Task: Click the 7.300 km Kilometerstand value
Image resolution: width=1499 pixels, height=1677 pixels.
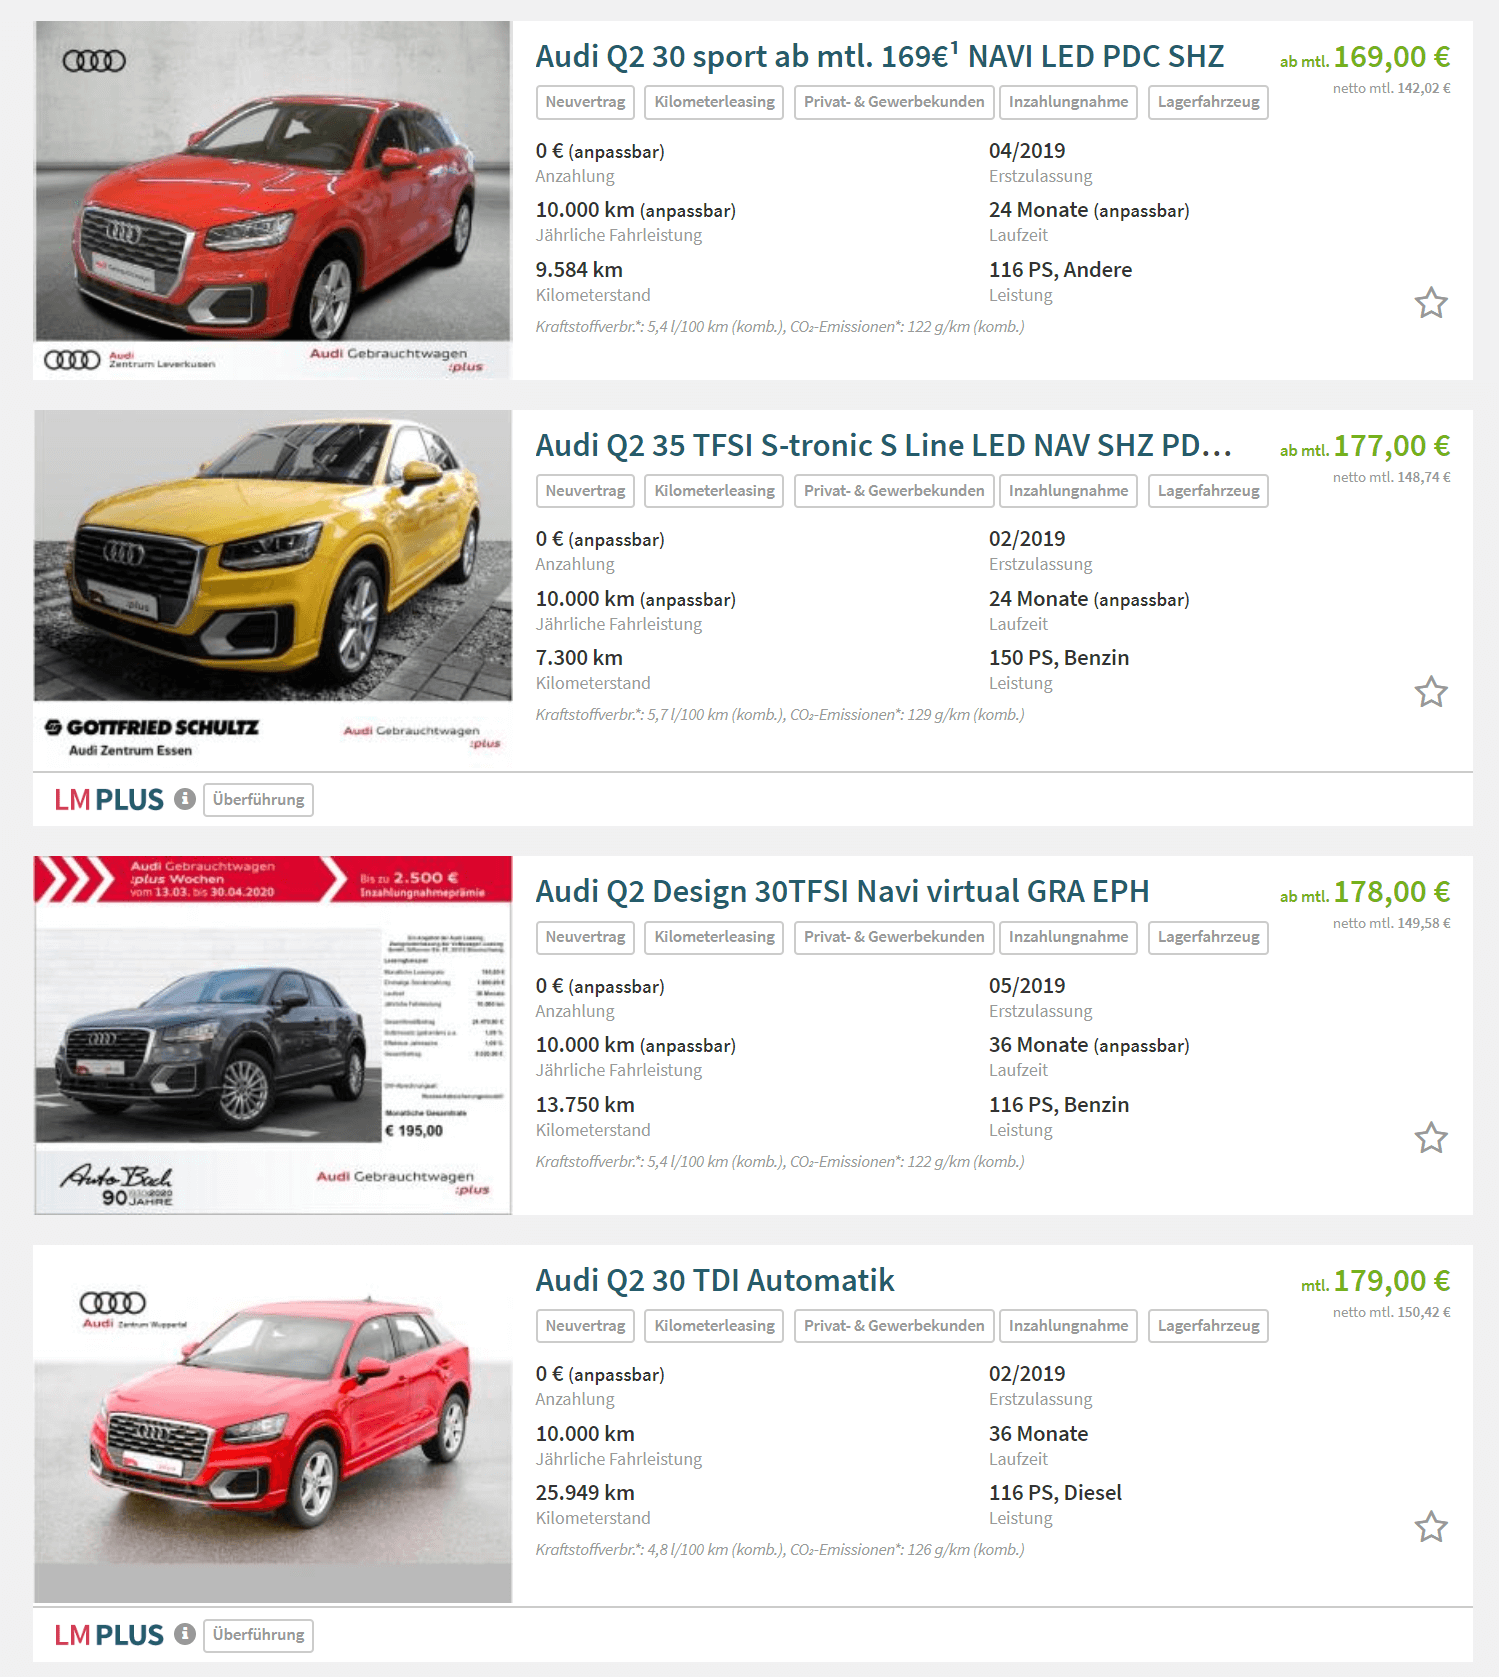Action: pyautogui.click(x=579, y=658)
